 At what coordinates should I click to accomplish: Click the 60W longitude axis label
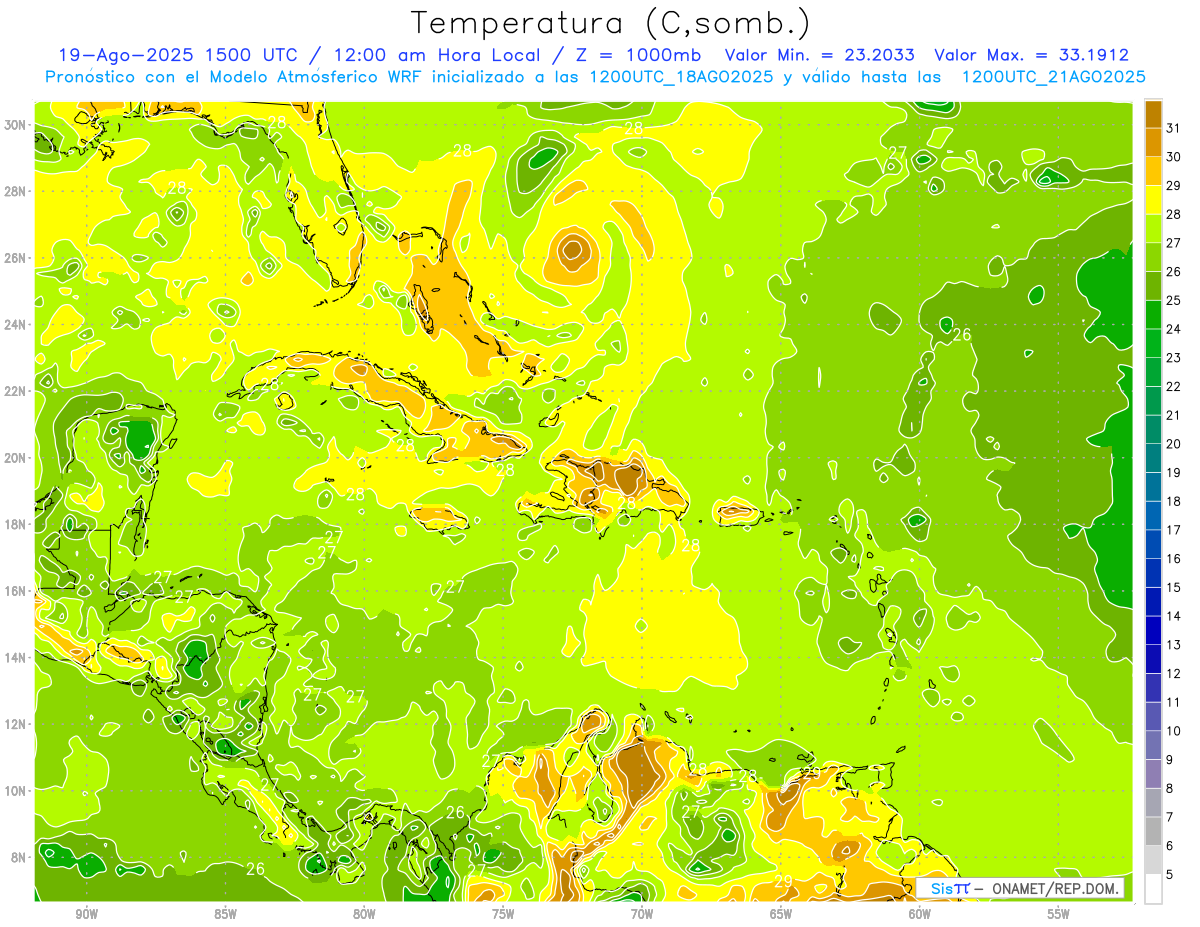click(920, 914)
